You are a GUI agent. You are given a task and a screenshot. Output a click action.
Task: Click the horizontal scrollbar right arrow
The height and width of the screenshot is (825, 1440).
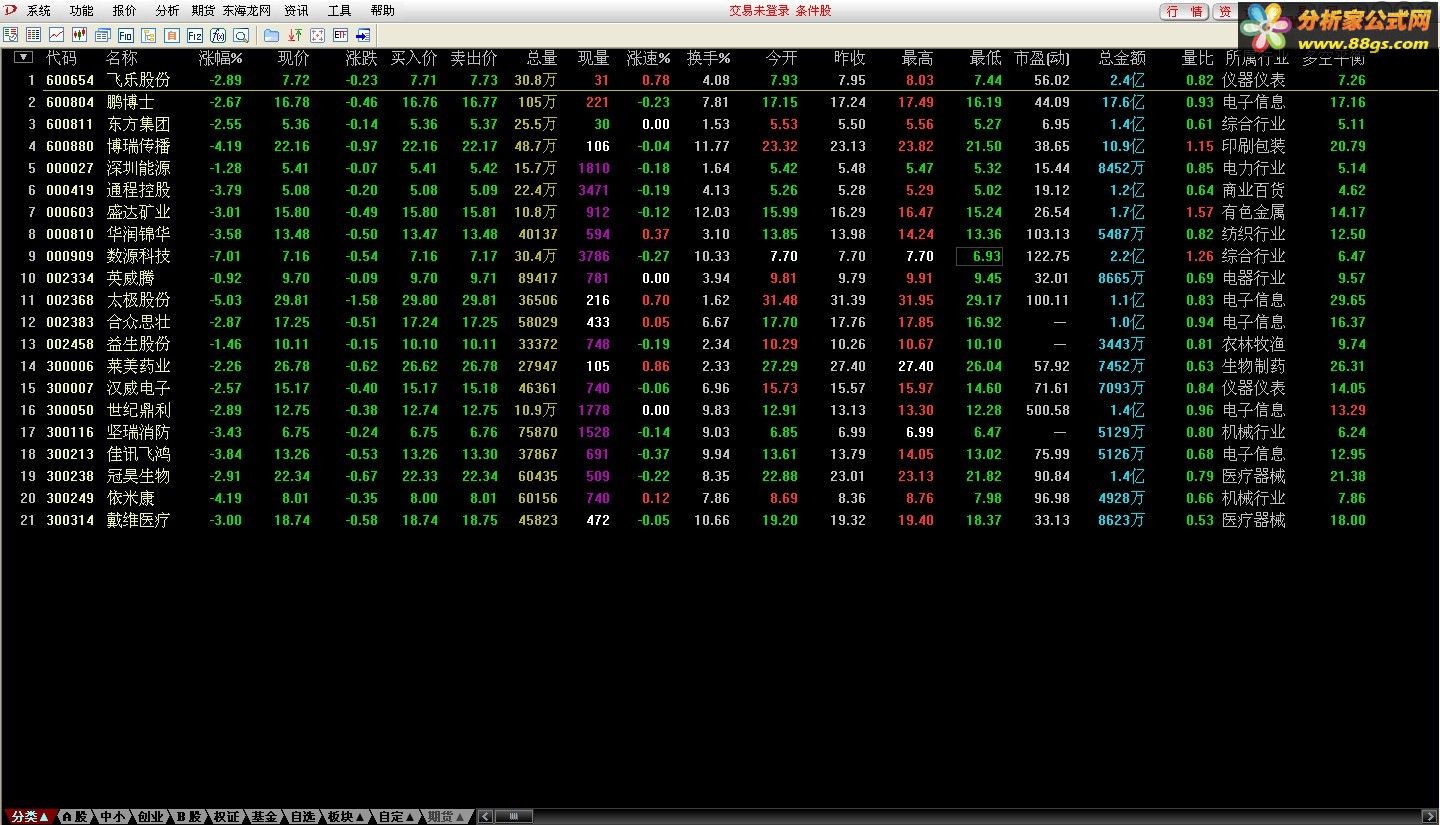click(1428, 817)
